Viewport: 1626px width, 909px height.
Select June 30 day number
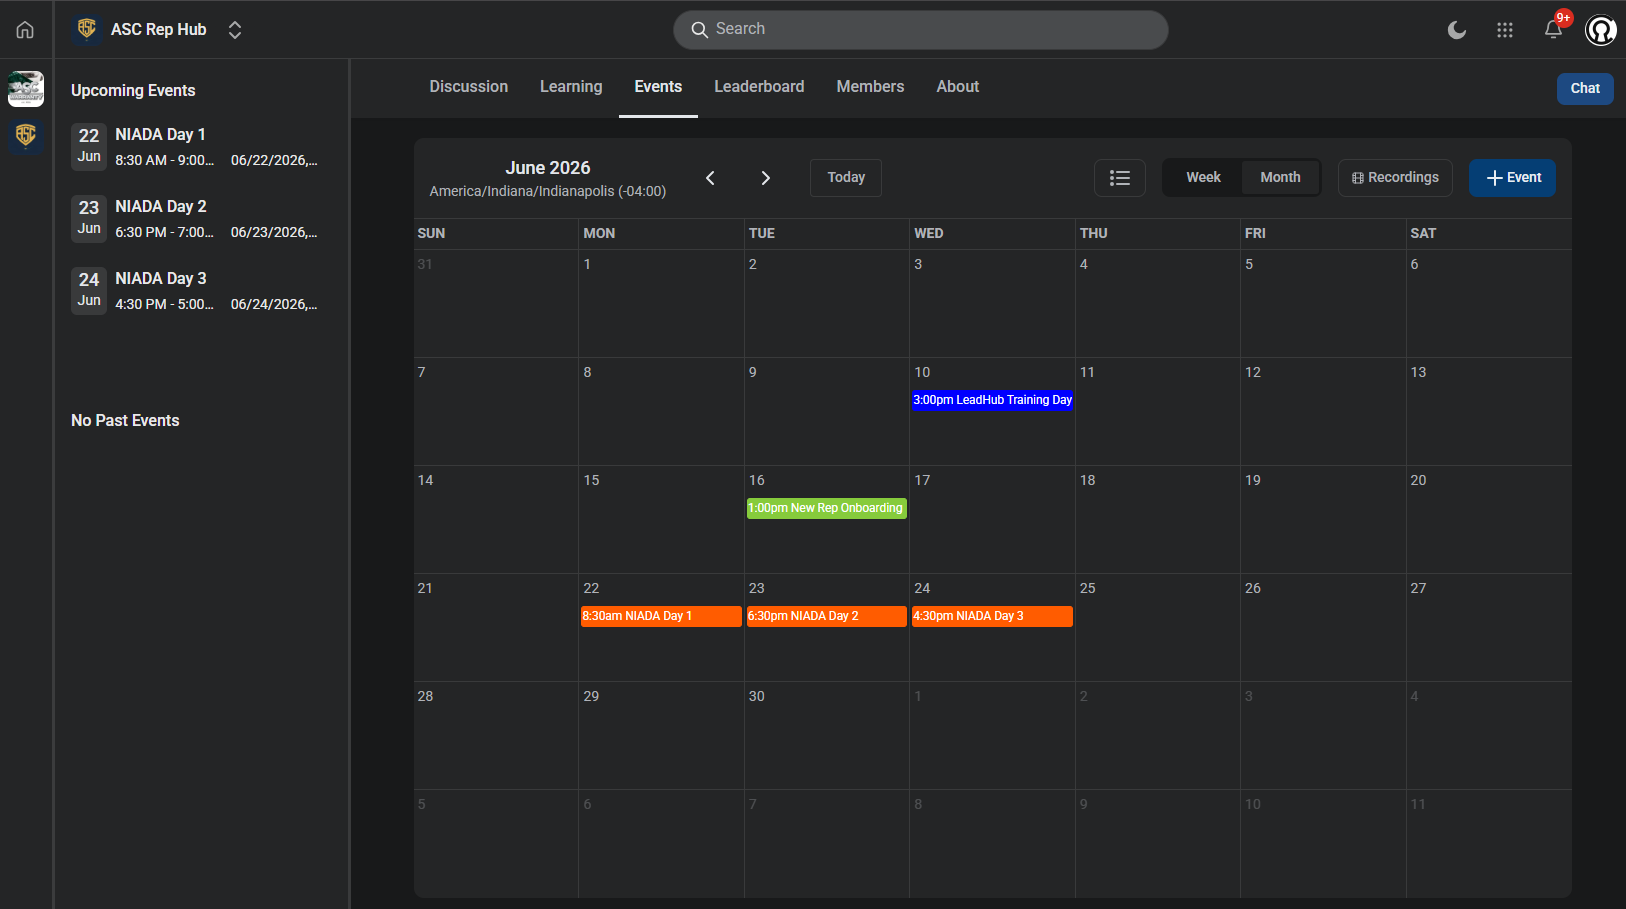pos(757,696)
